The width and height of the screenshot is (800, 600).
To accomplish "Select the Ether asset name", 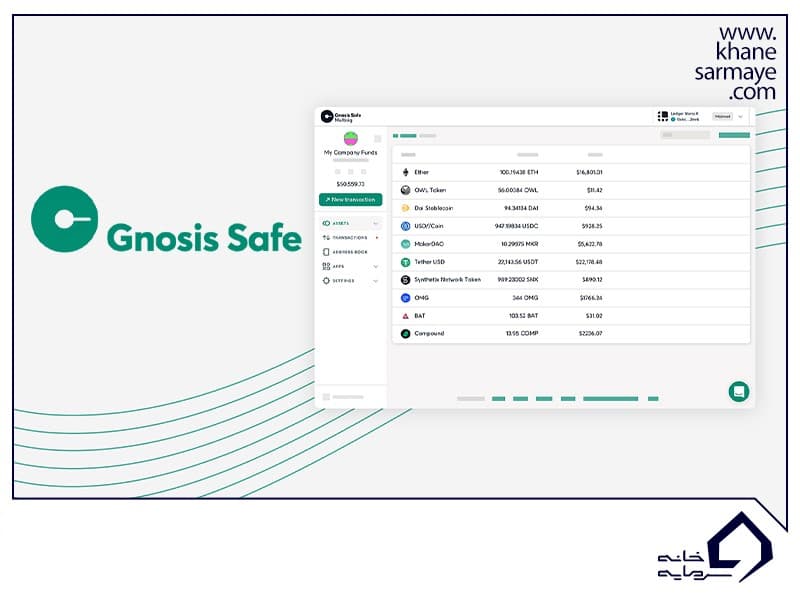I will 421,172.
